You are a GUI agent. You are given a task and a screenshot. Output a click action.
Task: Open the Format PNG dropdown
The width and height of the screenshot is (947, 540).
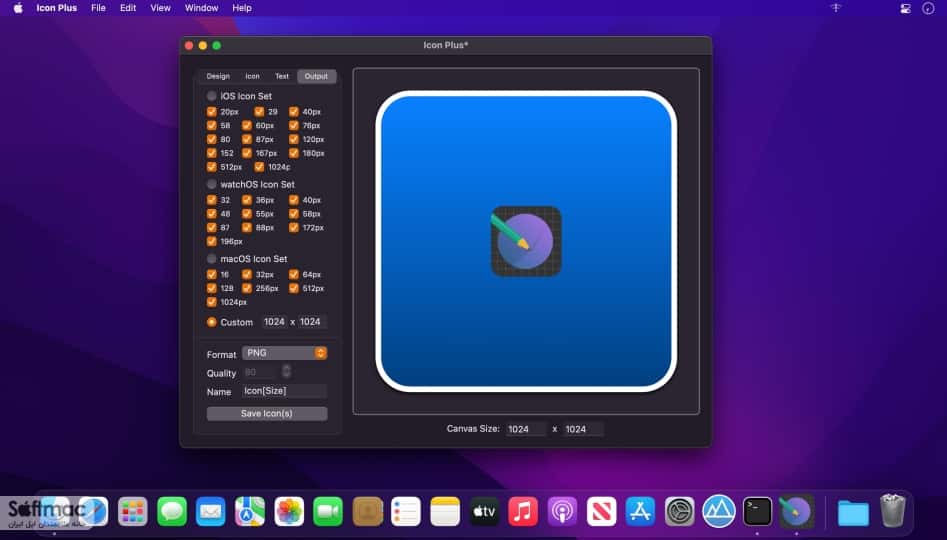click(284, 353)
